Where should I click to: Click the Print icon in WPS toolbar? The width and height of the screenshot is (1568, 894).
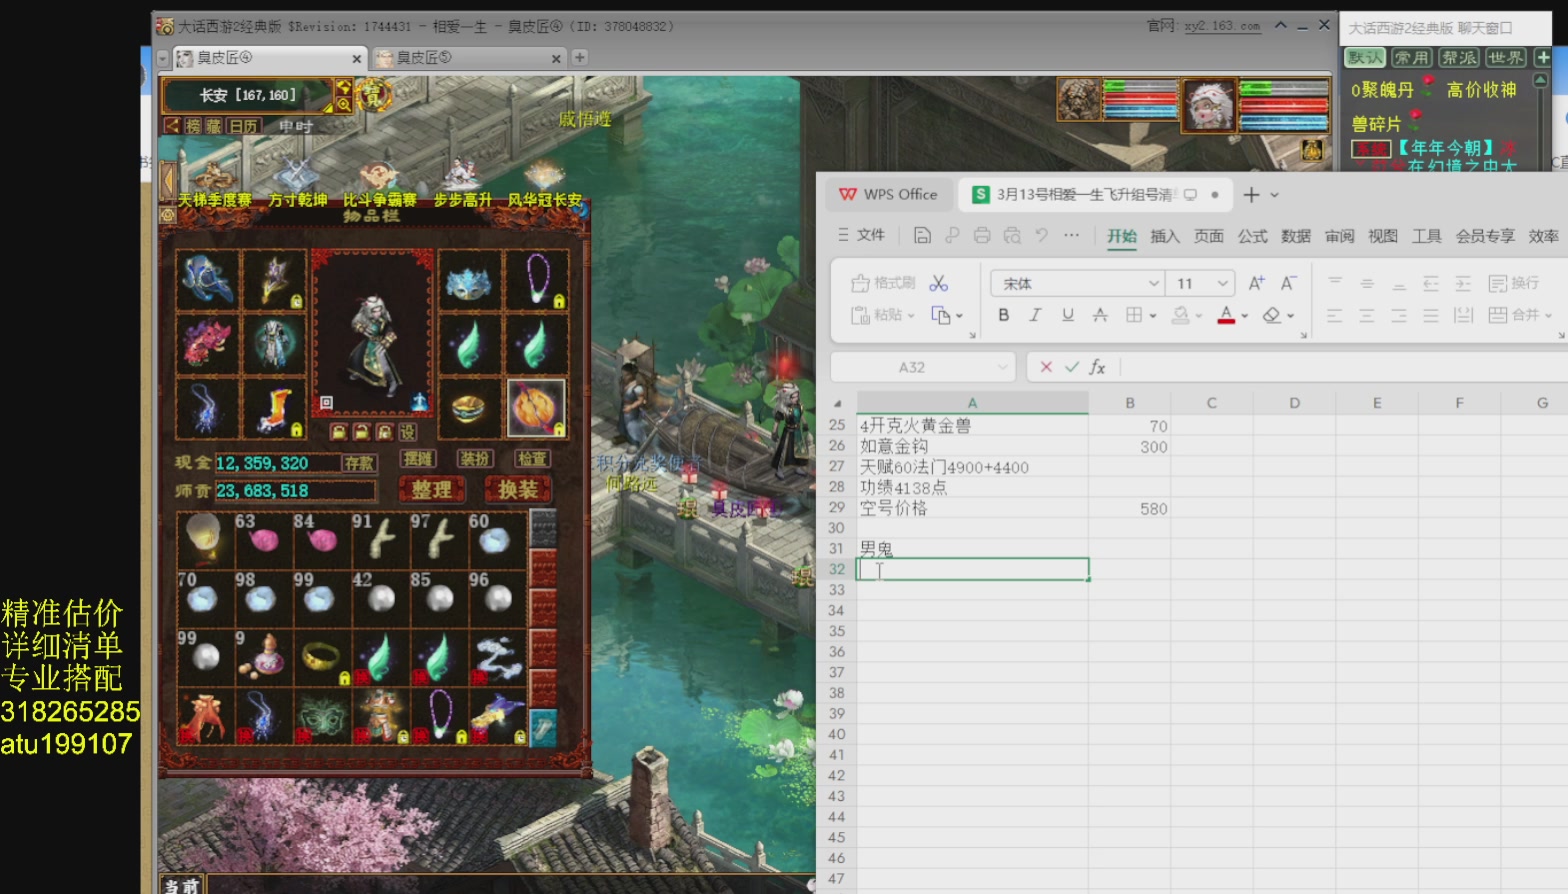[x=982, y=235]
